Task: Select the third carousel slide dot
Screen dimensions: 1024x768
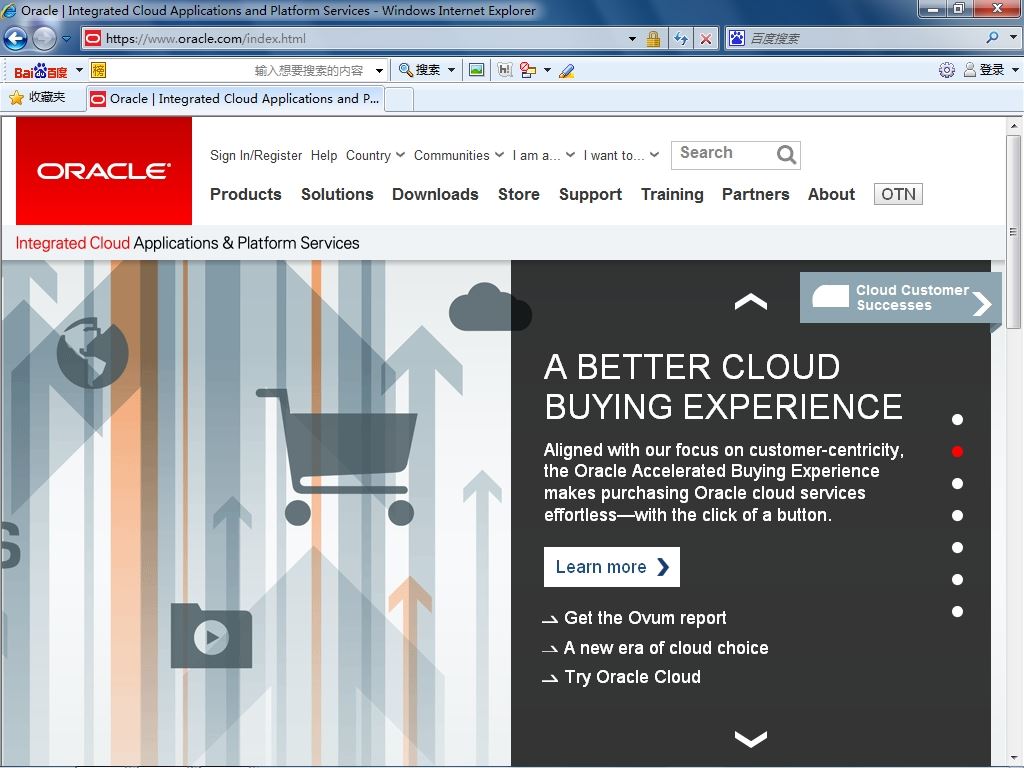Action: coord(957,483)
